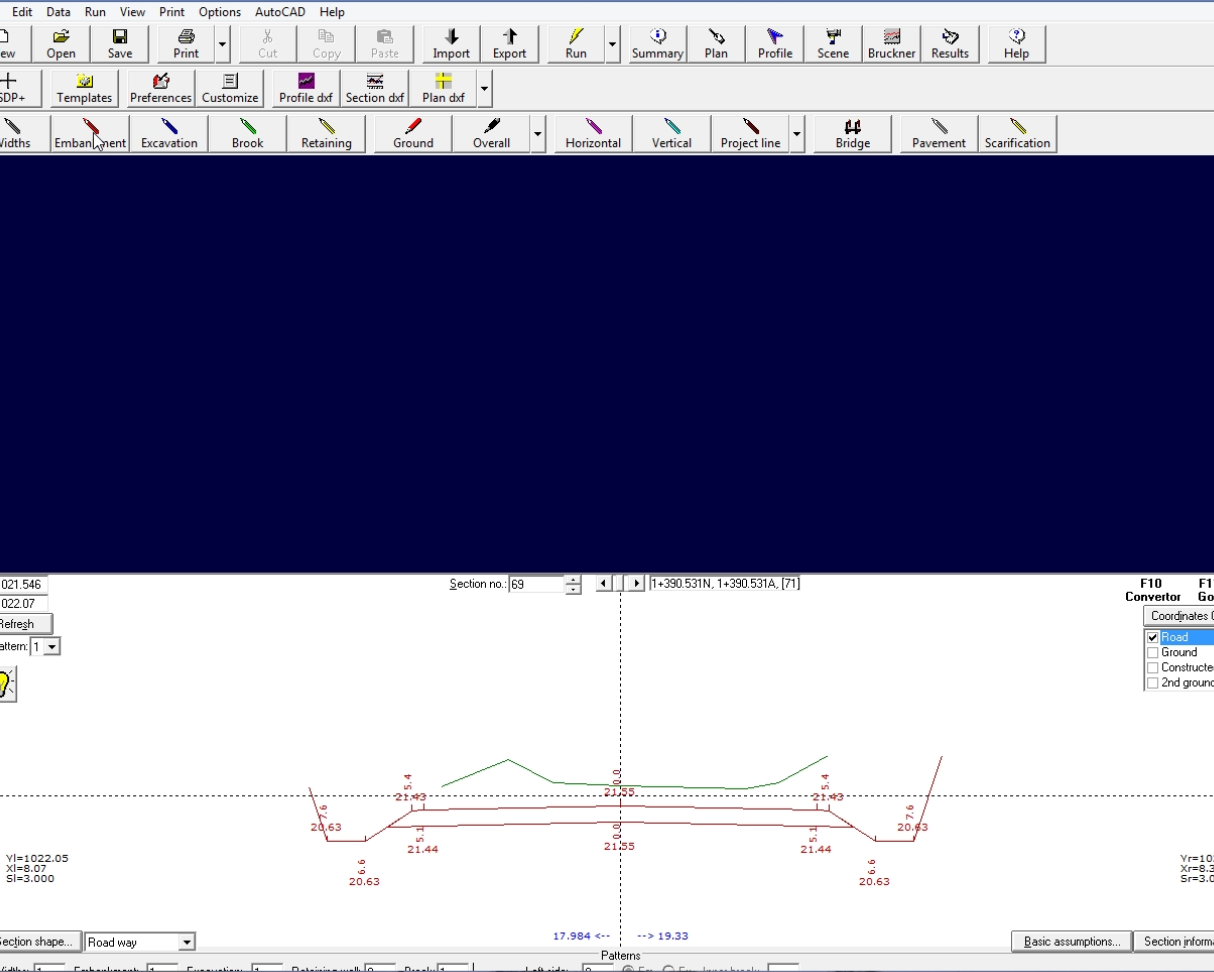The width and height of the screenshot is (1214, 972).
Task: Switch to the Plan view icon
Action: (716, 44)
